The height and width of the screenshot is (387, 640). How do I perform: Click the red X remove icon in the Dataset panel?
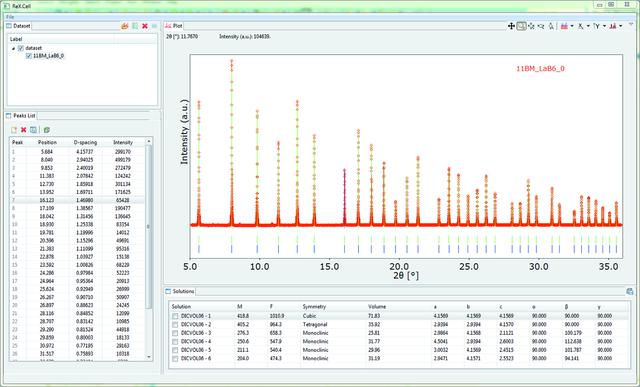144,26
